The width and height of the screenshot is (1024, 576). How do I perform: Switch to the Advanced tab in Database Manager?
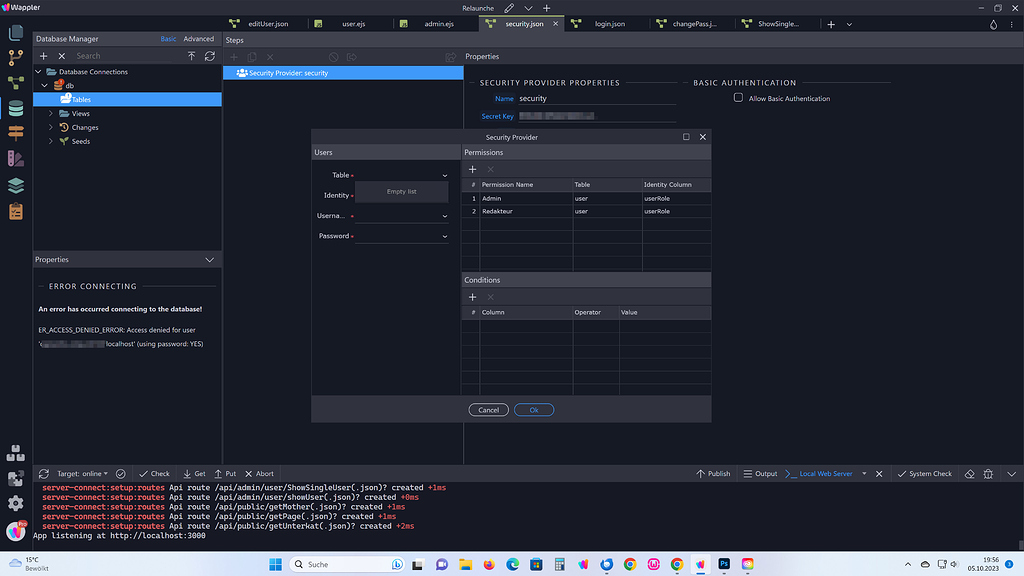(x=199, y=38)
